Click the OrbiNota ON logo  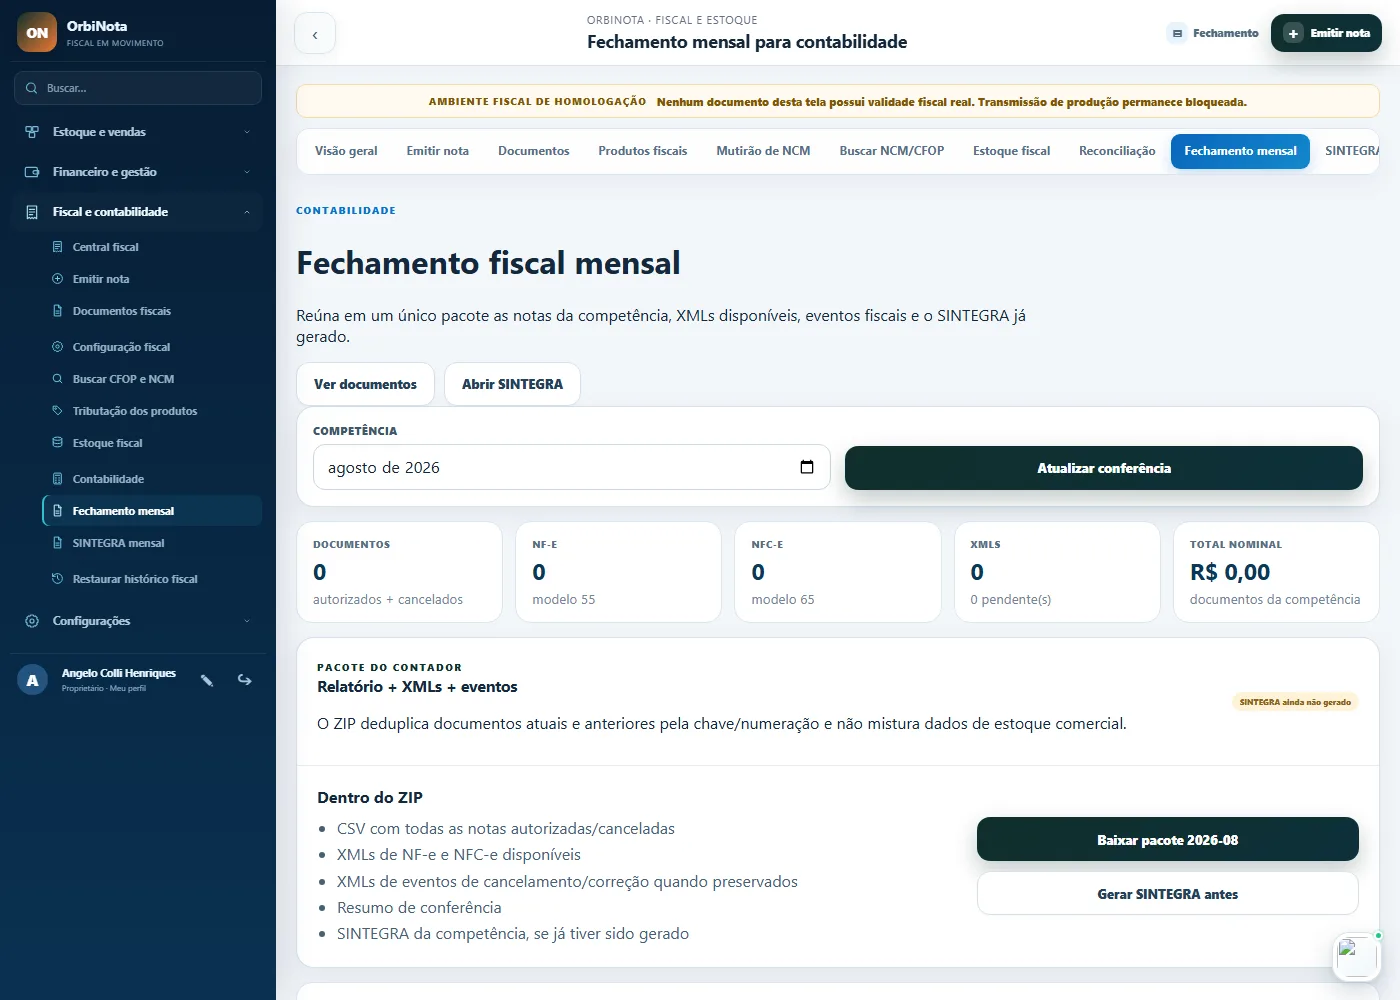37,32
